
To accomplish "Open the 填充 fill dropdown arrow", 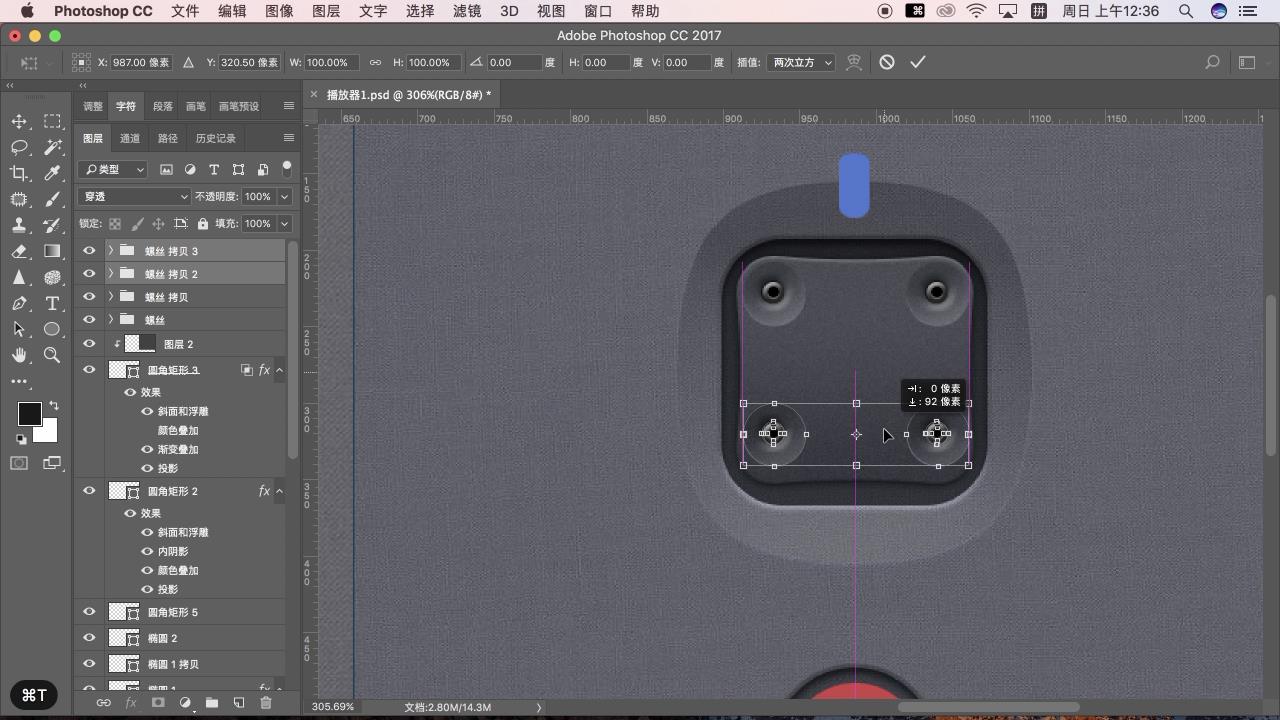I will tap(285, 224).
